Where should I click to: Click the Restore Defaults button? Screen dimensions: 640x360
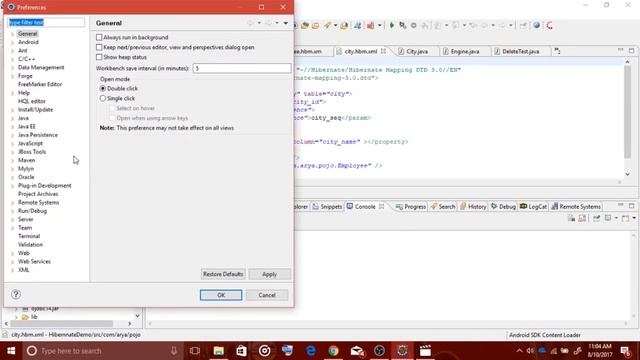223,274
